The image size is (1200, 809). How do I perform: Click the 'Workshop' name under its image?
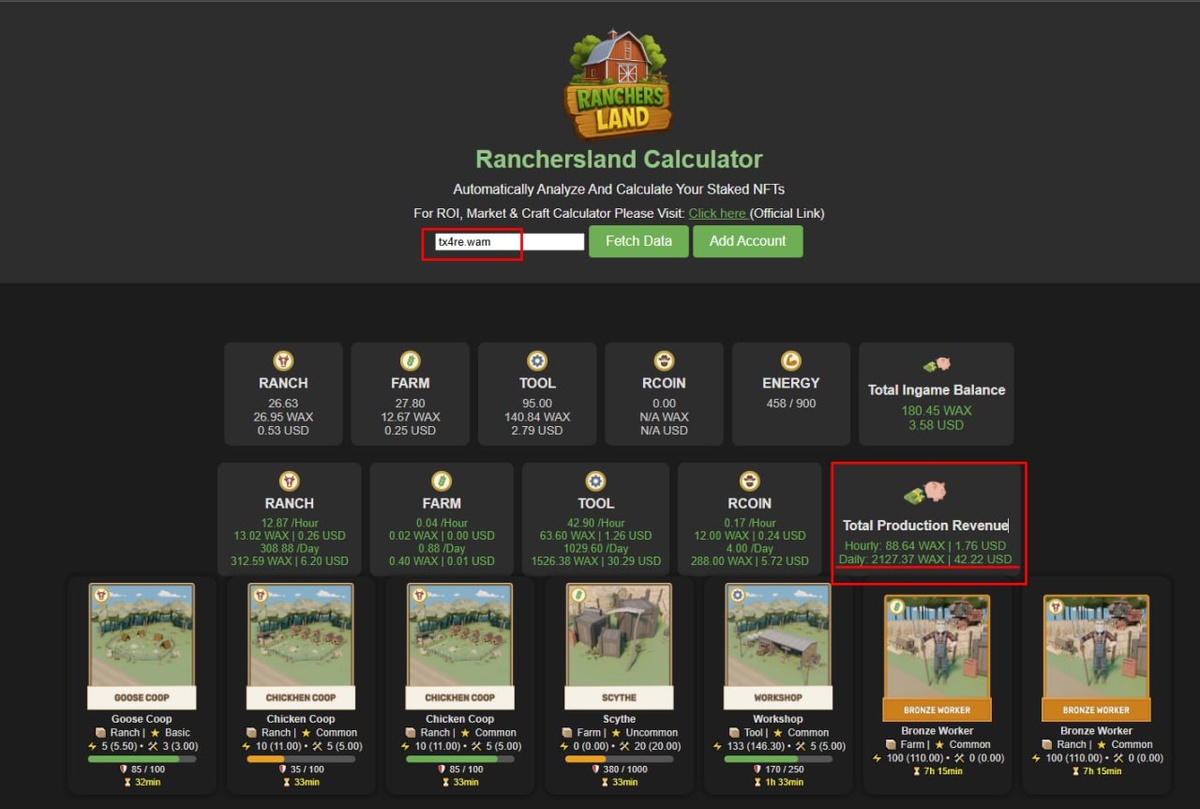778,719
